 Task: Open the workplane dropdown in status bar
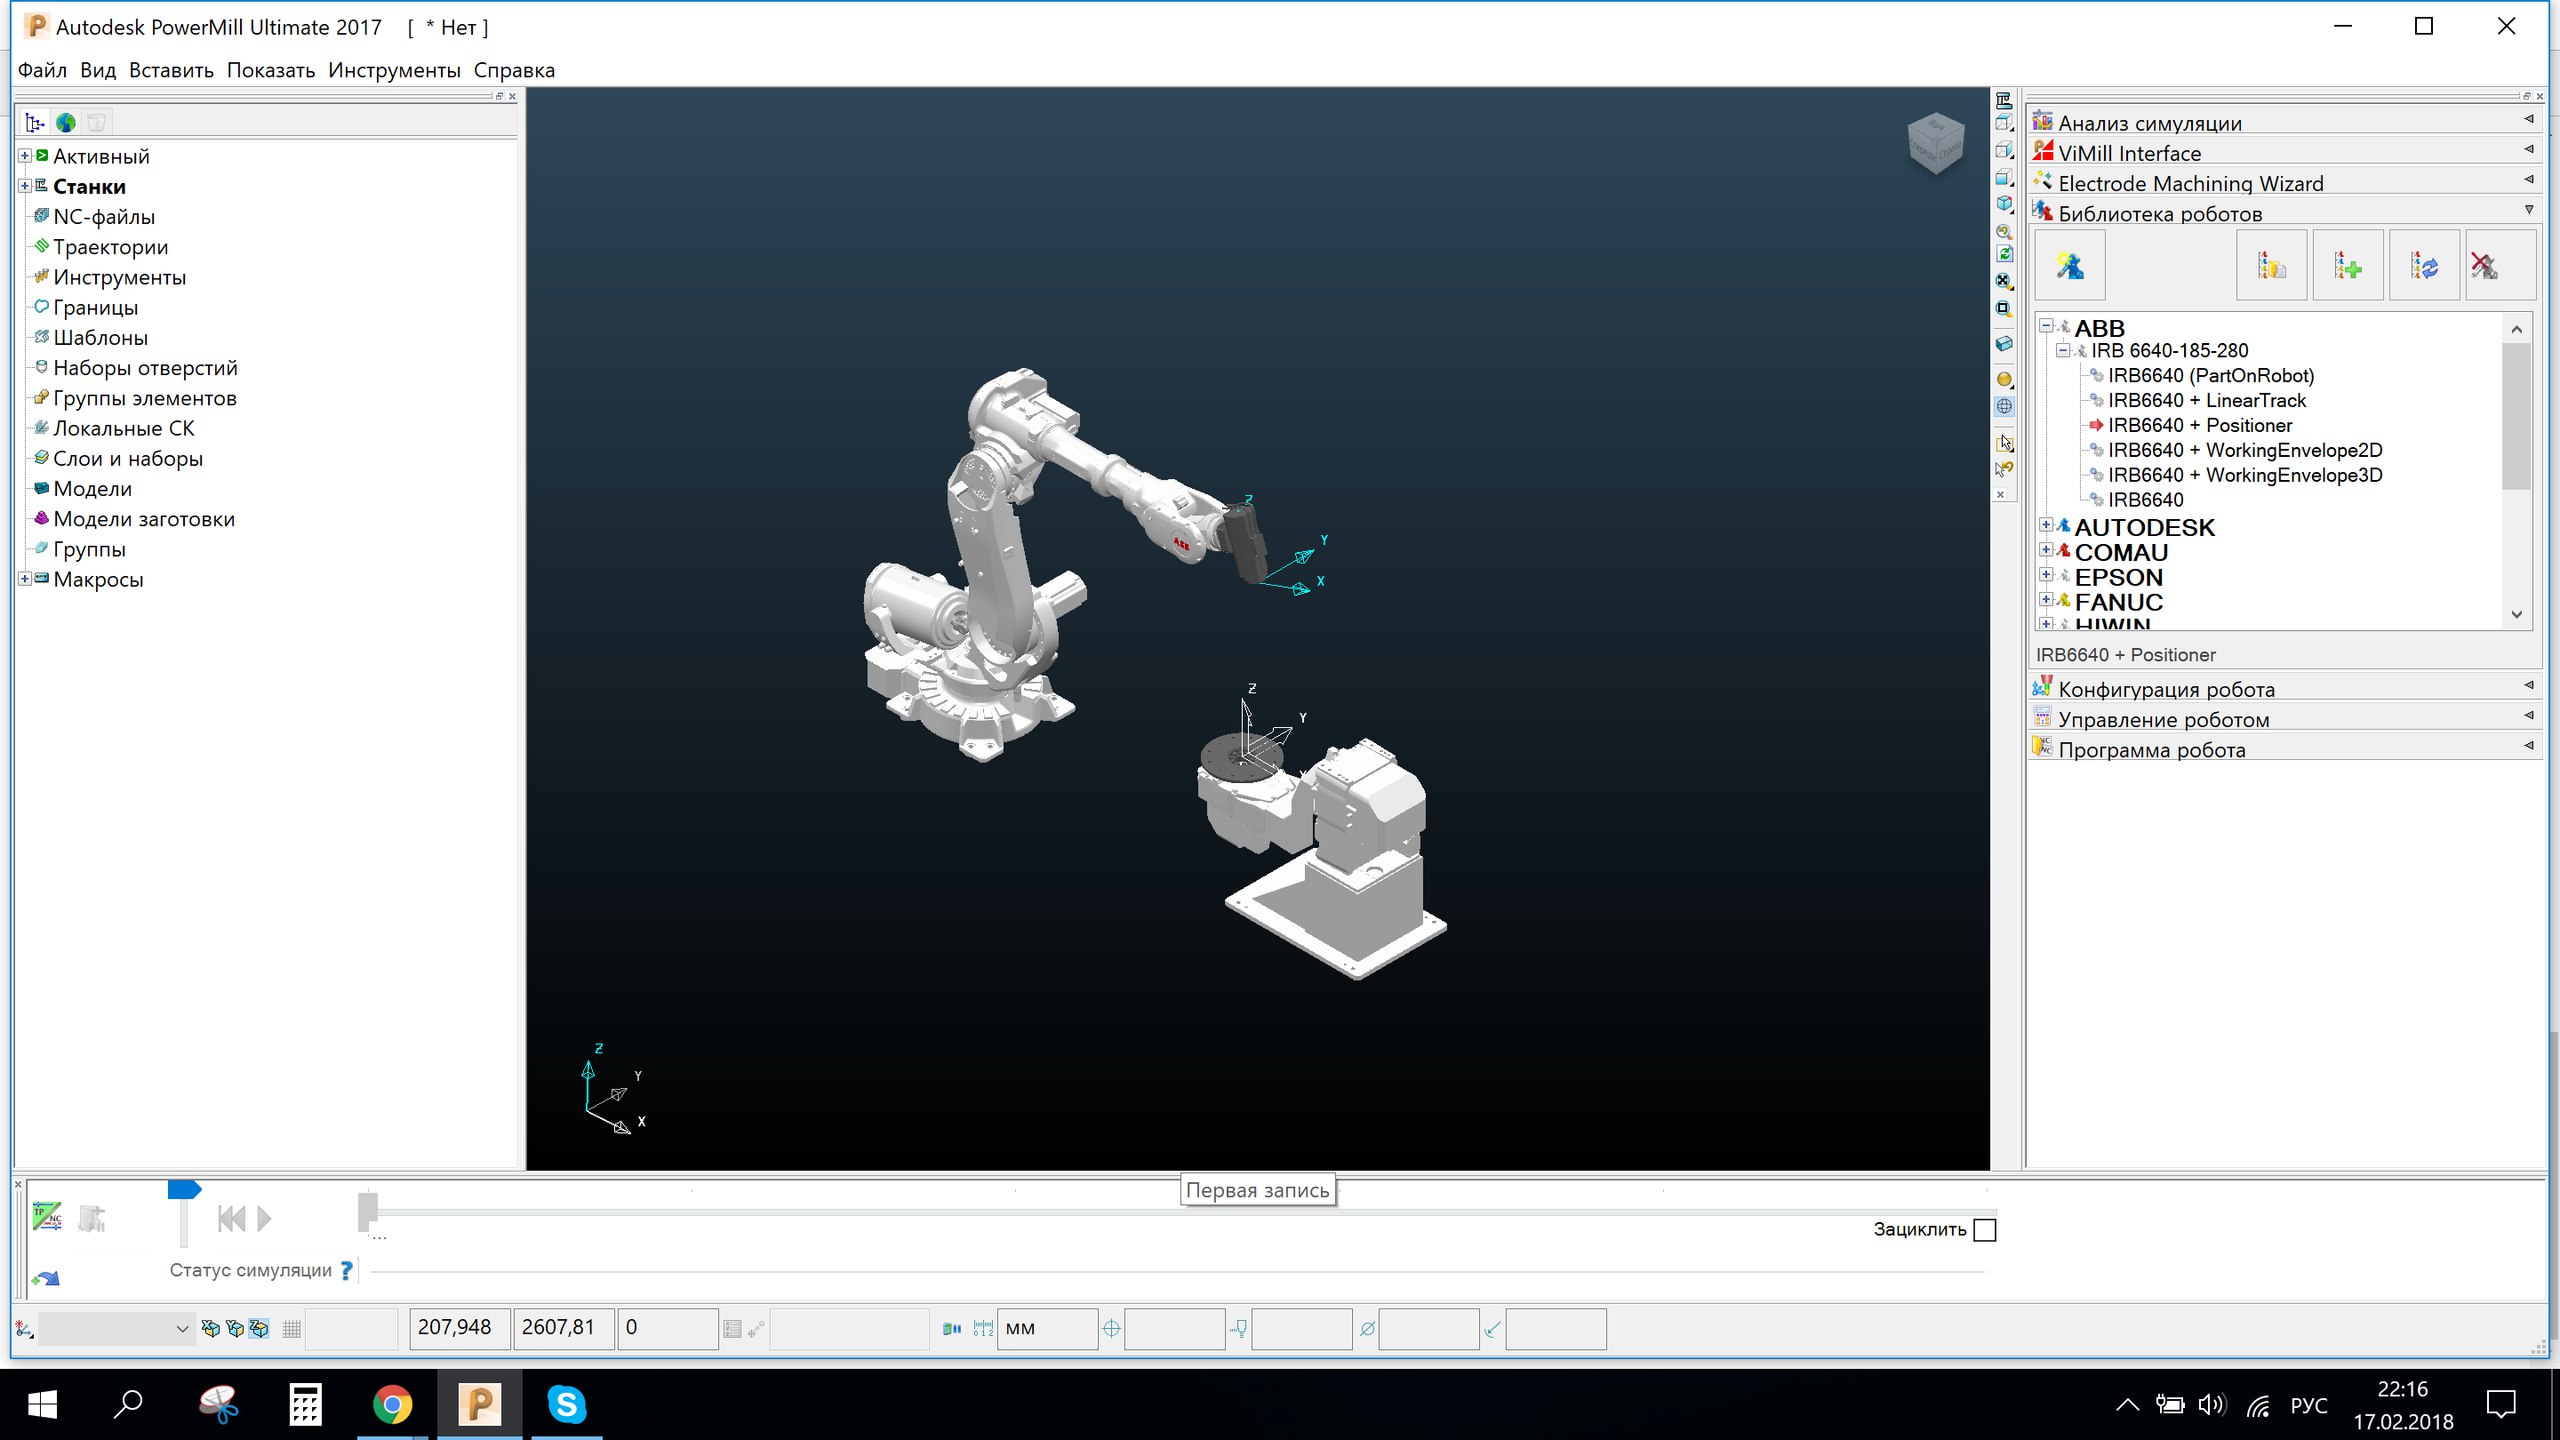pyautogui.click(x=181, y=1329)
